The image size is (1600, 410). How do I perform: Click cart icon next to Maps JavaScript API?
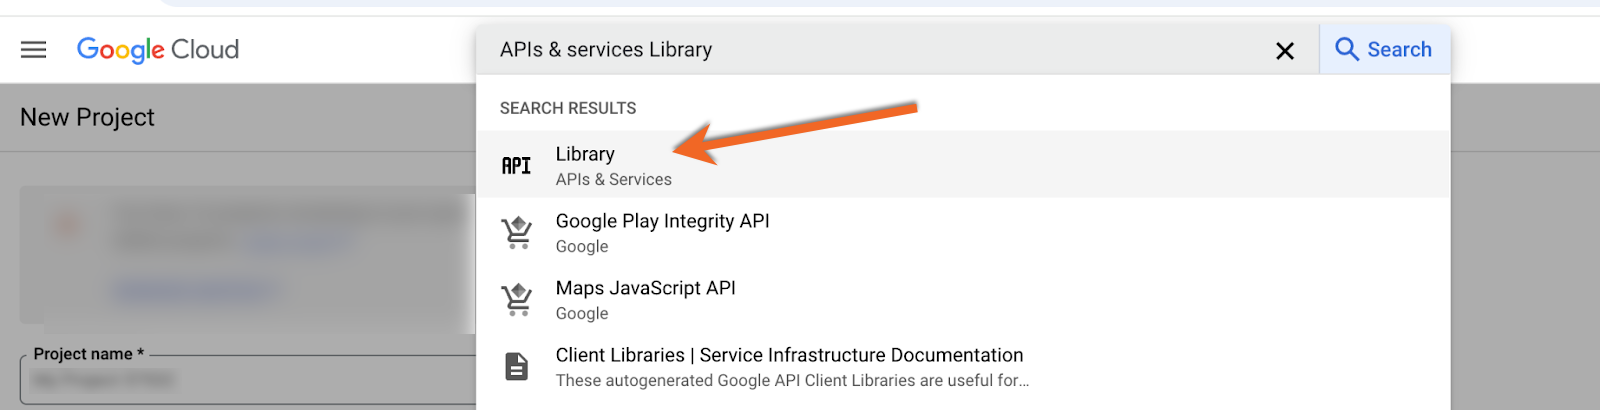pos(517,300)
